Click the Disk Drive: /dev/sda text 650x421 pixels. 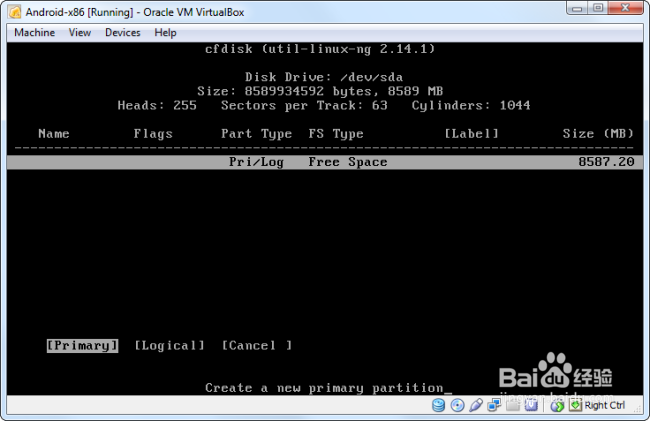[324, 77]
